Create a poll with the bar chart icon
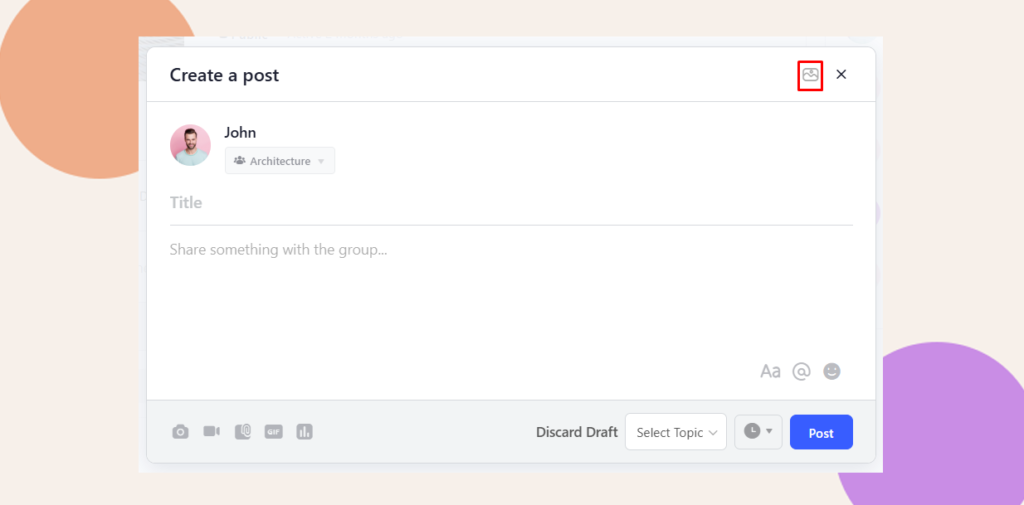The image size is (1024, 505). [304, 432]
